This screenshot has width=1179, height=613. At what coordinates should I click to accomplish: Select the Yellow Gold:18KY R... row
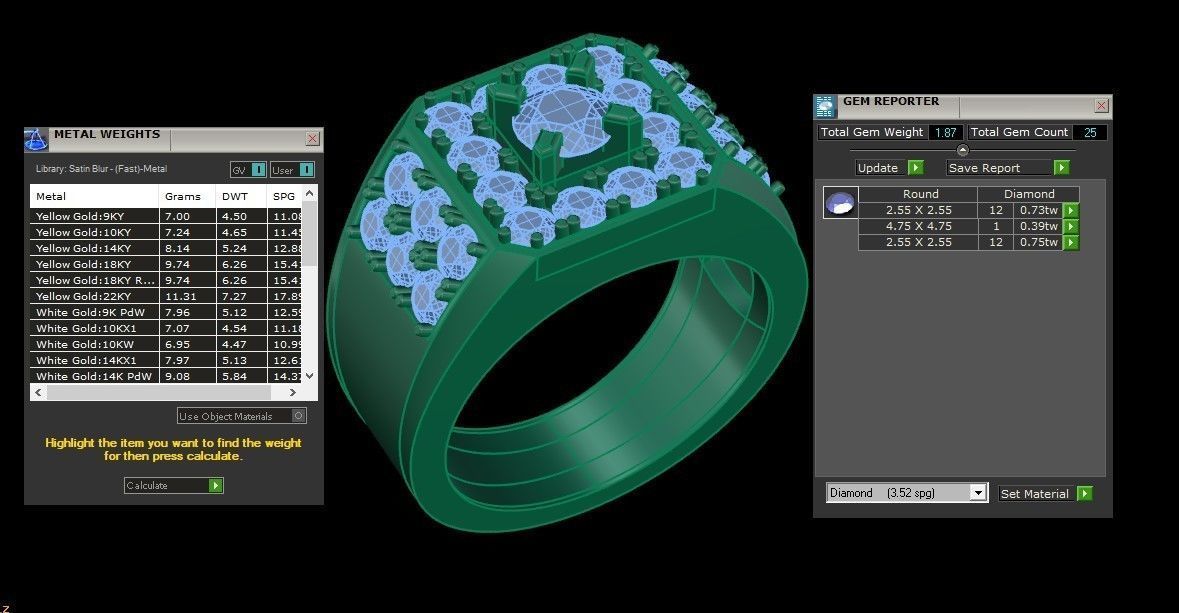point(166,280)
